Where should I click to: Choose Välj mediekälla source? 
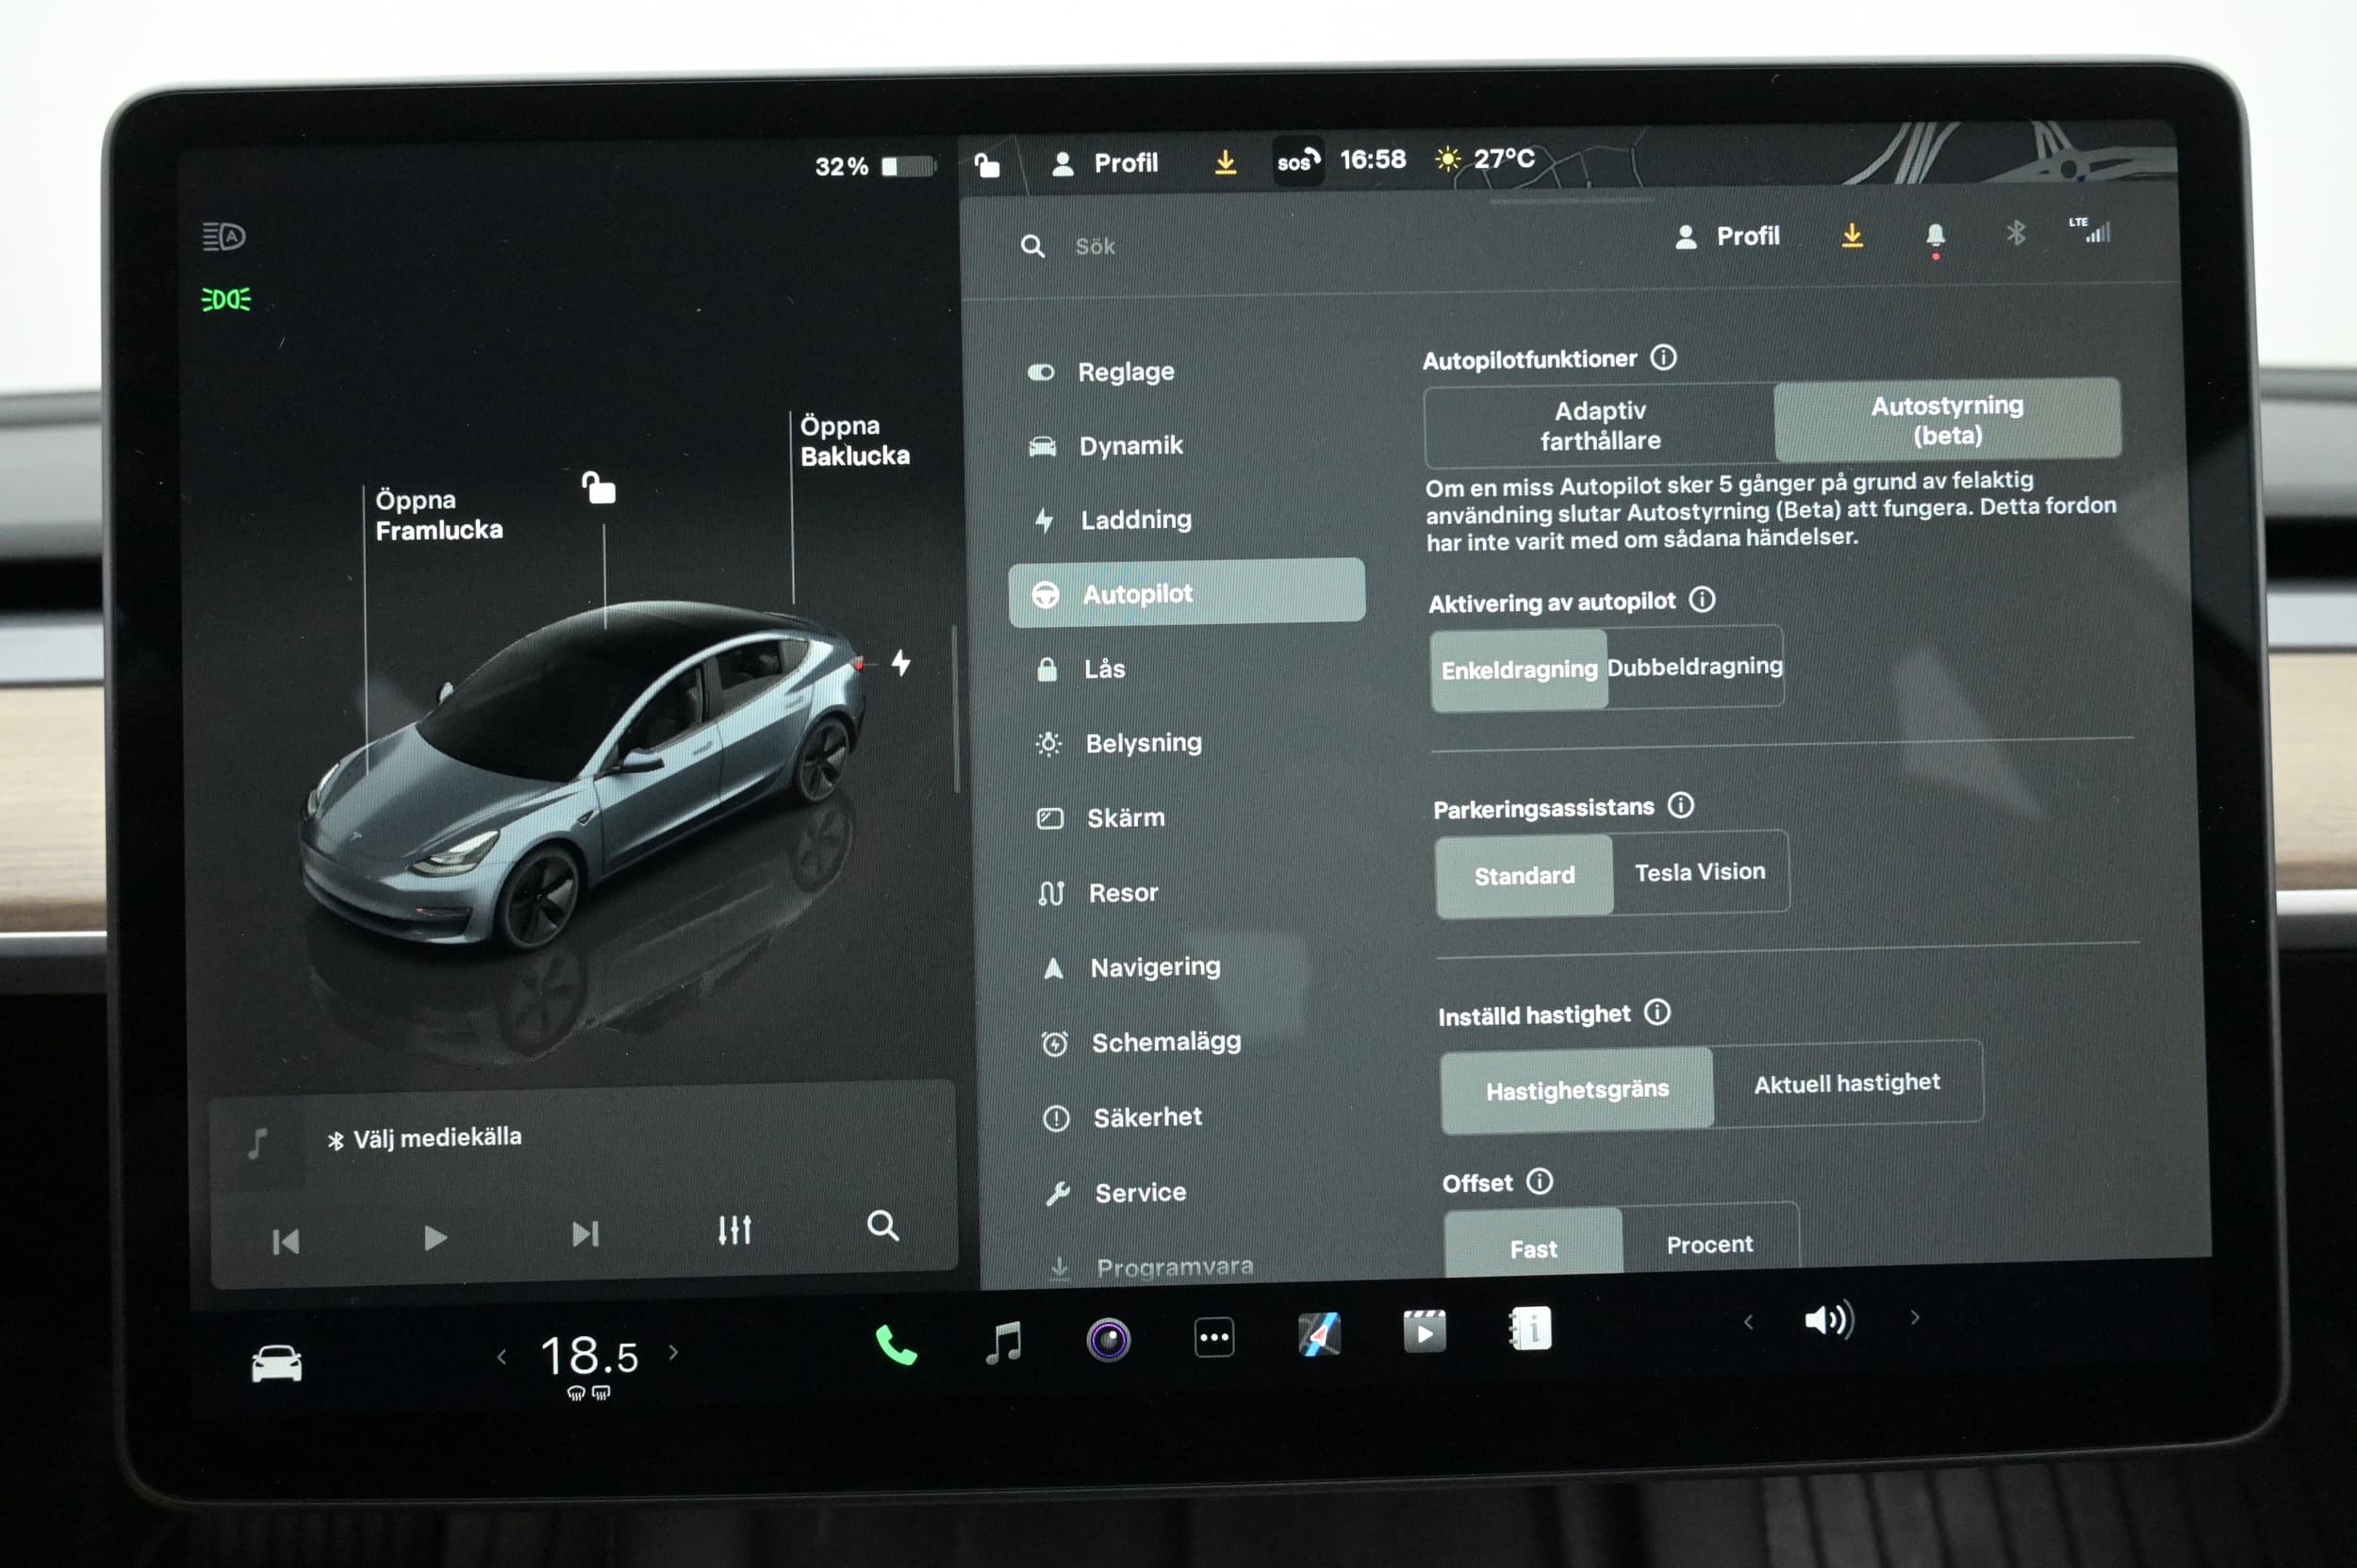pyautogui.click(x=425, y=1138)
